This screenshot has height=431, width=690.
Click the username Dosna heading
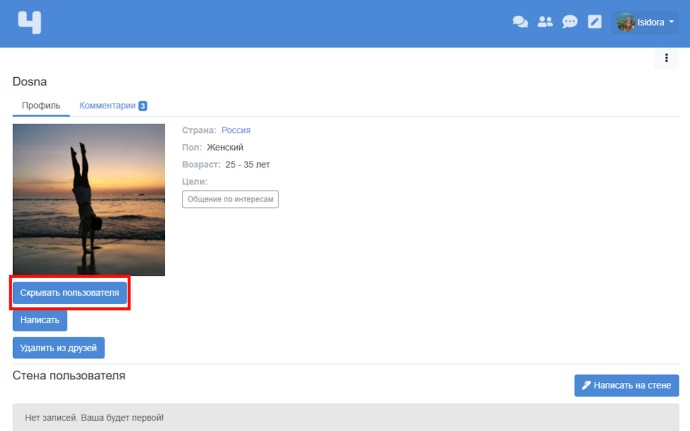(x=30, y=81)
